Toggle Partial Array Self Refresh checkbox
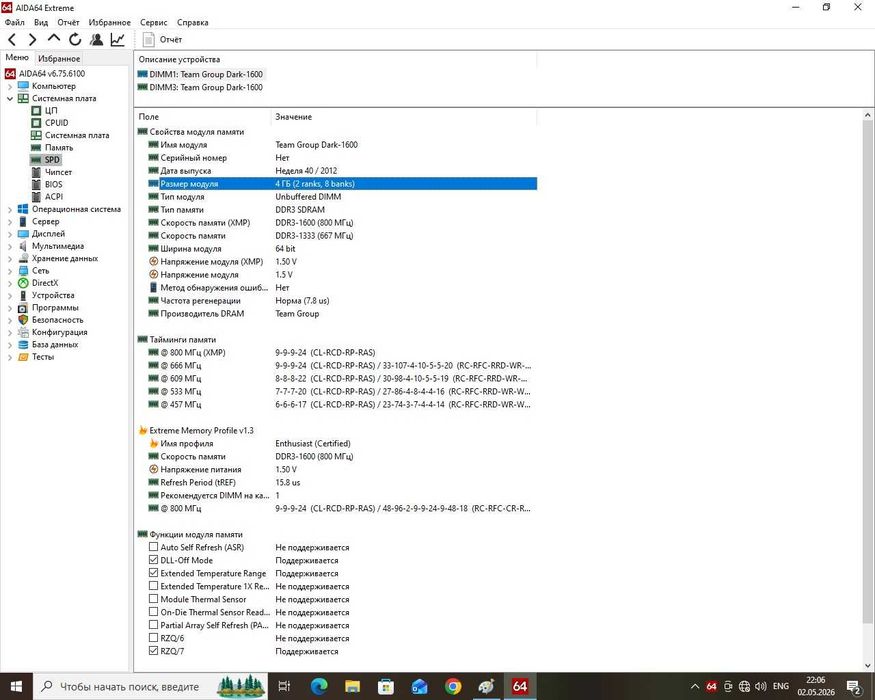 (153, 625)
